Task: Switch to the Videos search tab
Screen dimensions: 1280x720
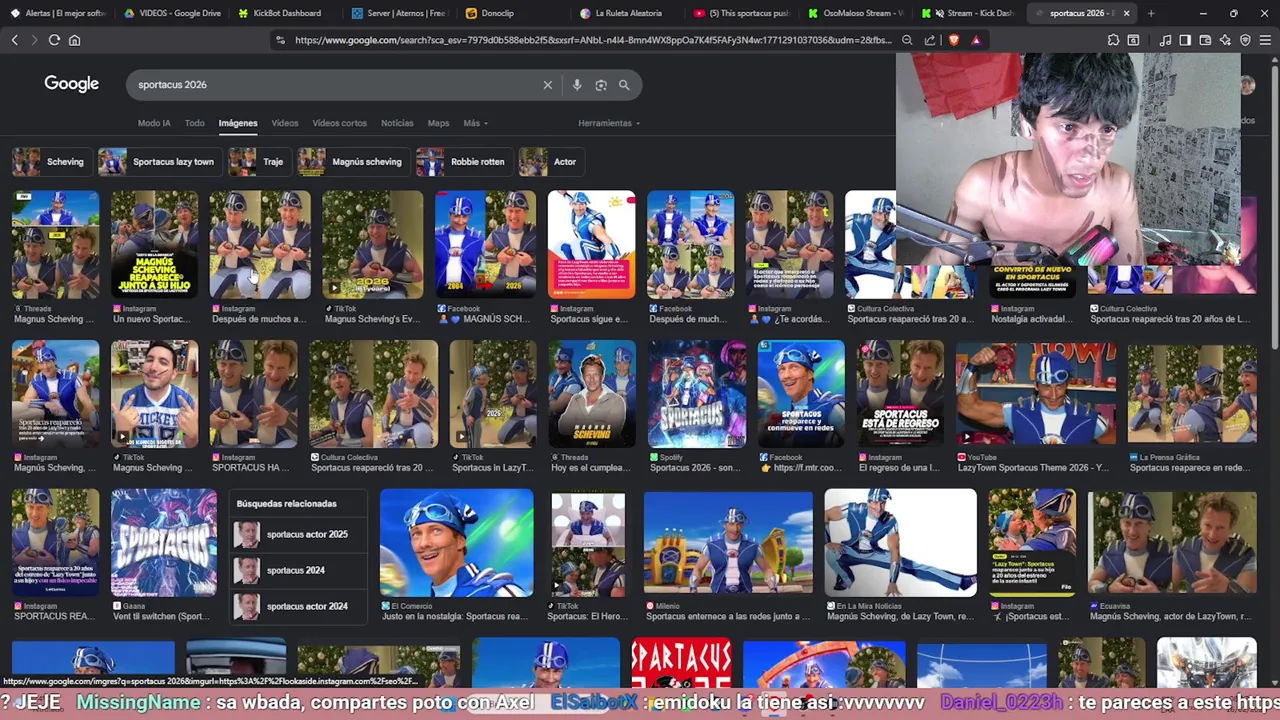Action: point(285,123)
